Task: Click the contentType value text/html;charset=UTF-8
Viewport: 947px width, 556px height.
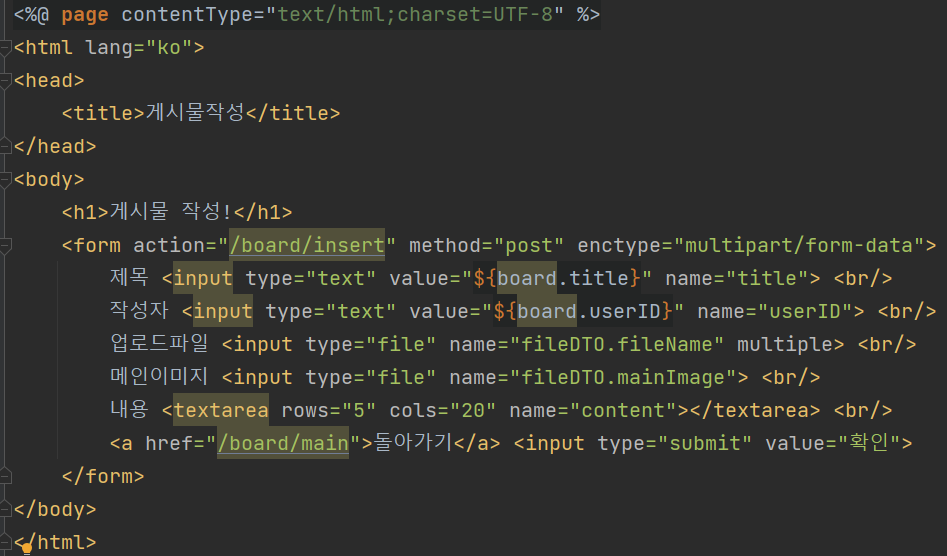Action: click(x=415, y=14)
